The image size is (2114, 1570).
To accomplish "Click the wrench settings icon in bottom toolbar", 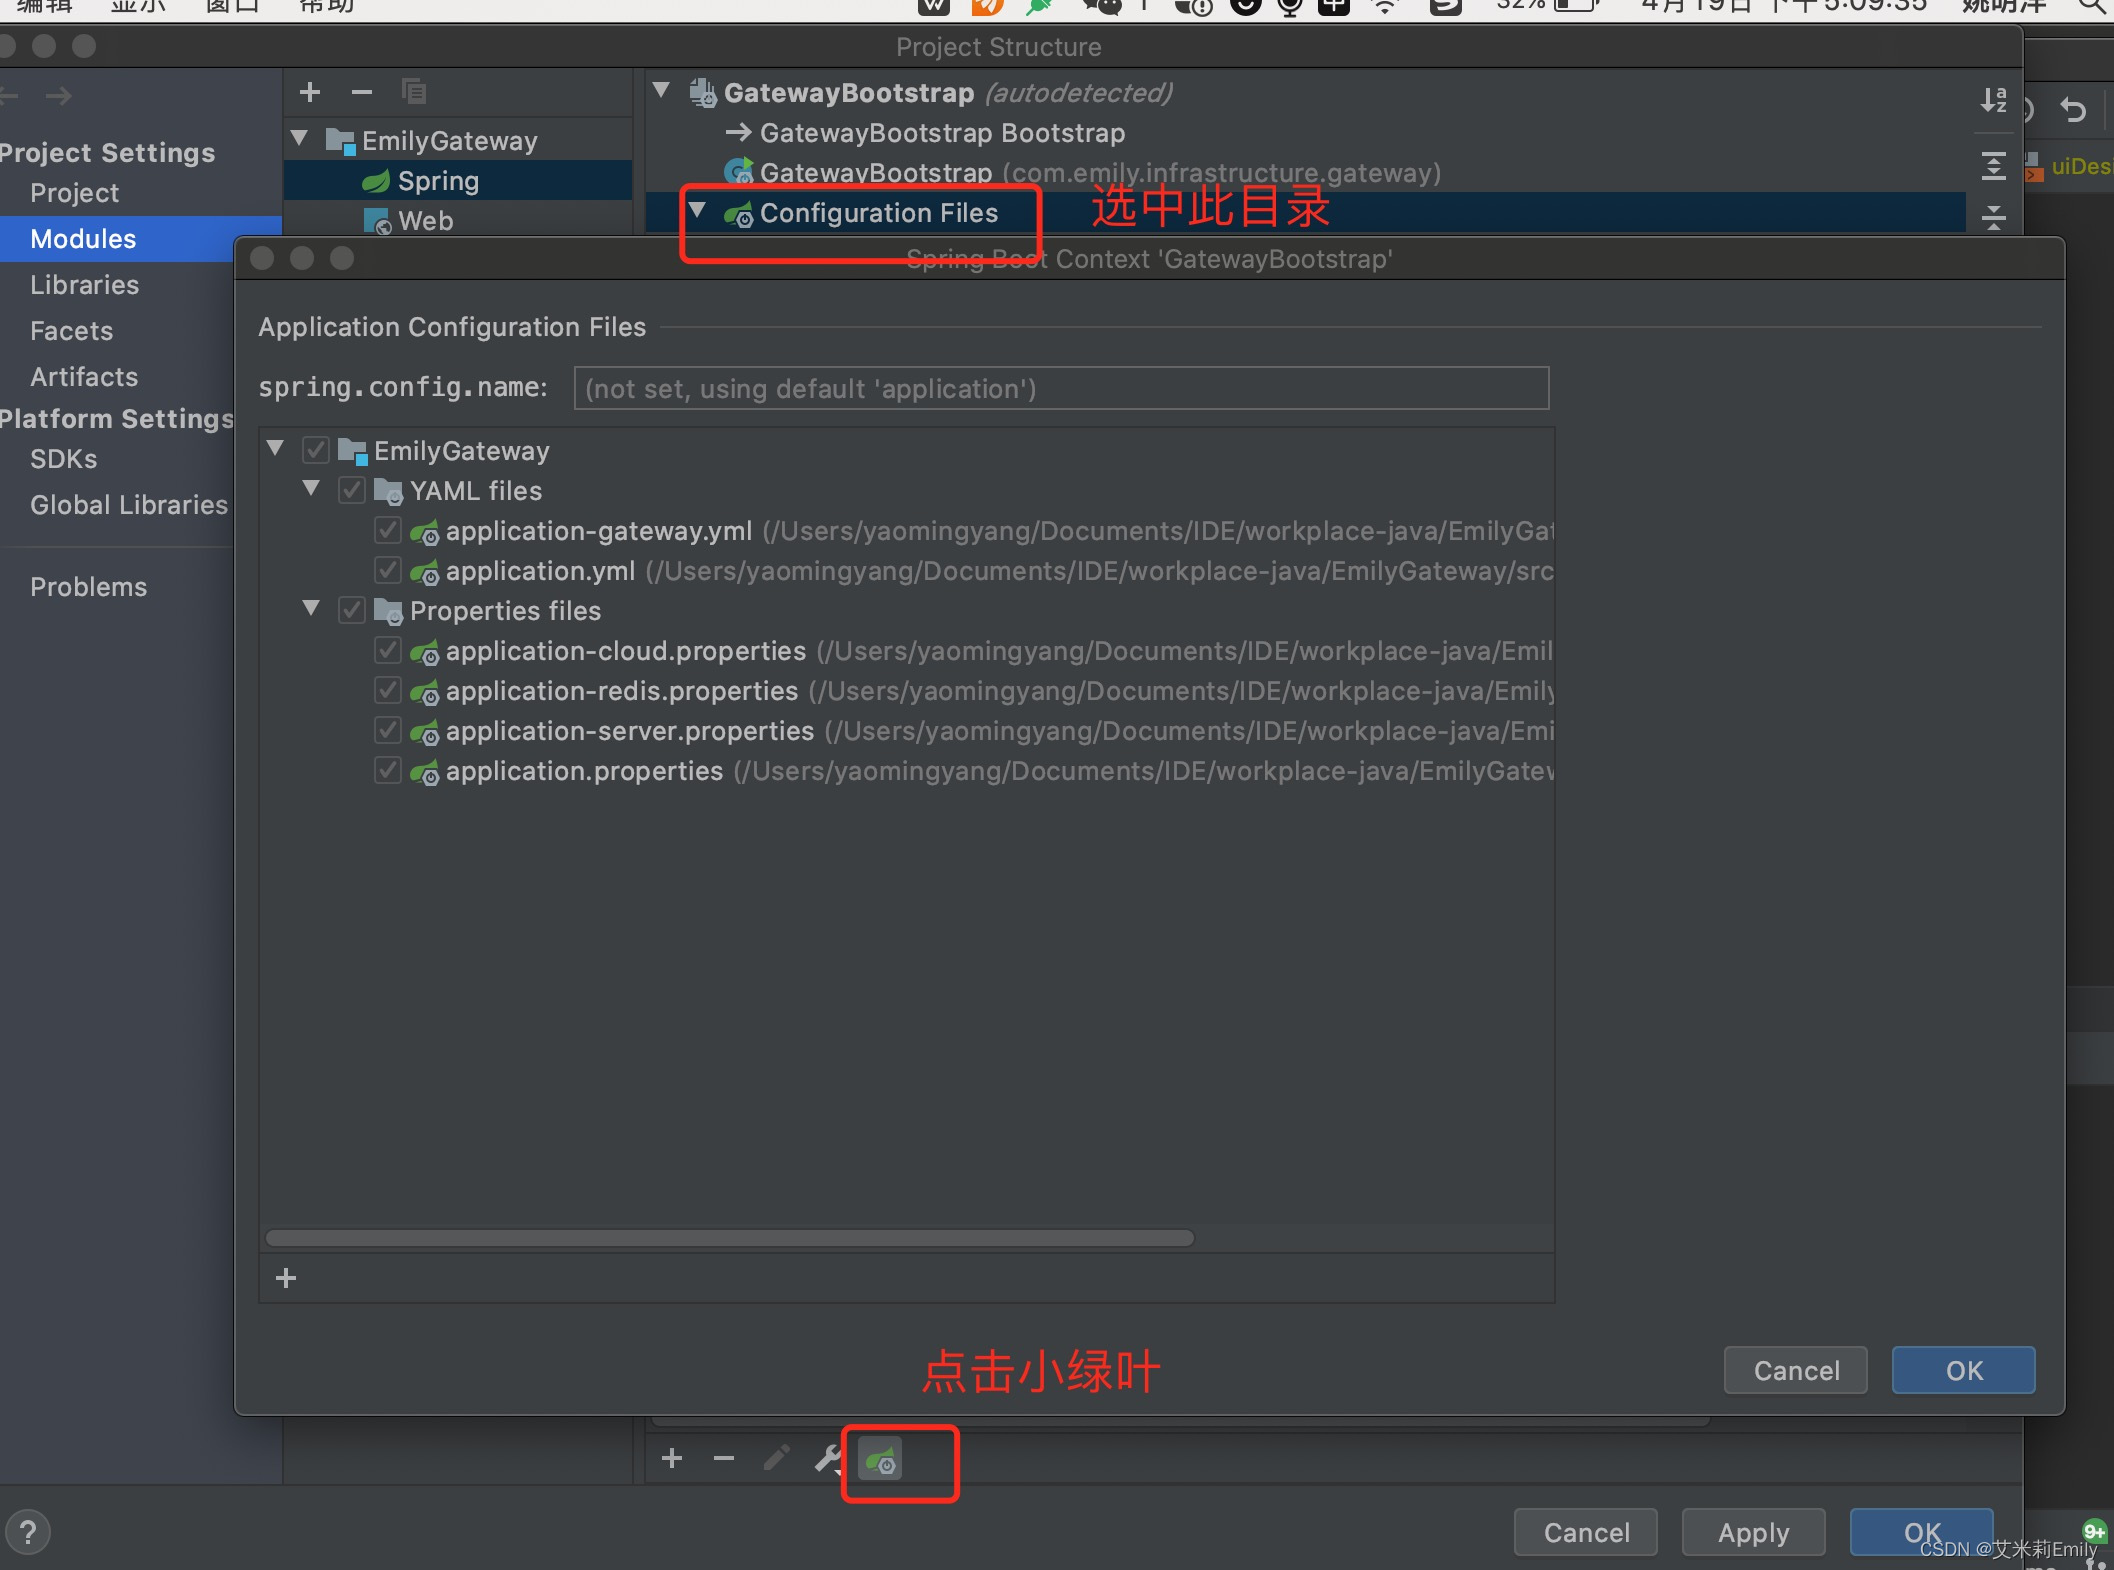I will (x=828, y=1460).
